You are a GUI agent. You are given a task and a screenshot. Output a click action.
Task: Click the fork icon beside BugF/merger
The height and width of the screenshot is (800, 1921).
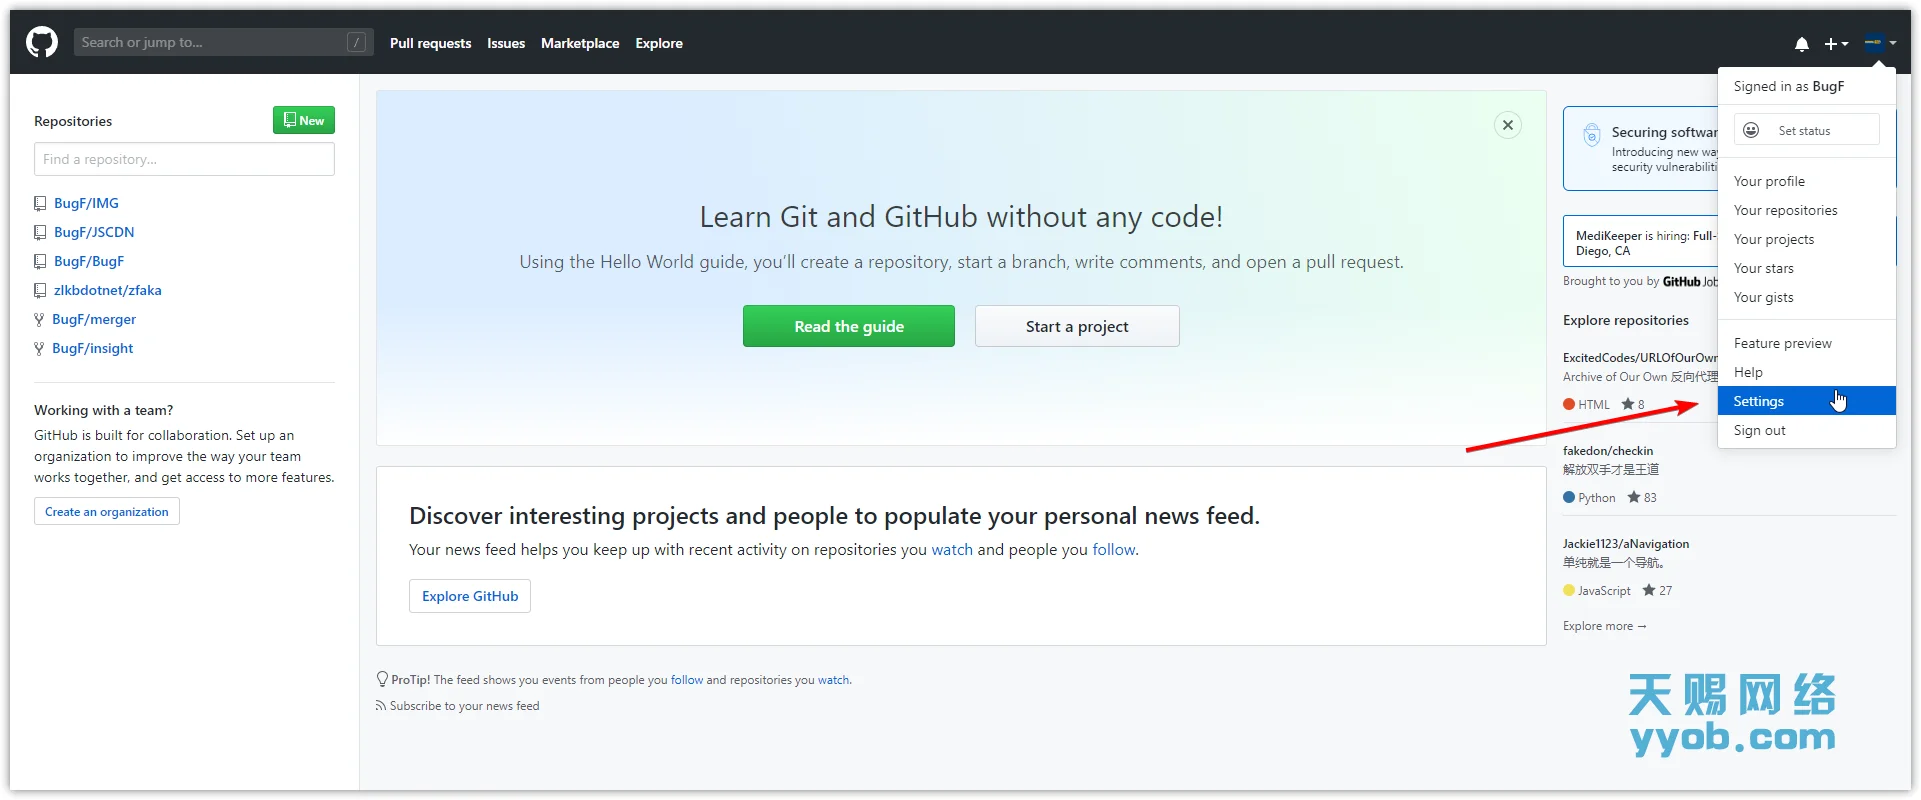[x=39, y=319]
